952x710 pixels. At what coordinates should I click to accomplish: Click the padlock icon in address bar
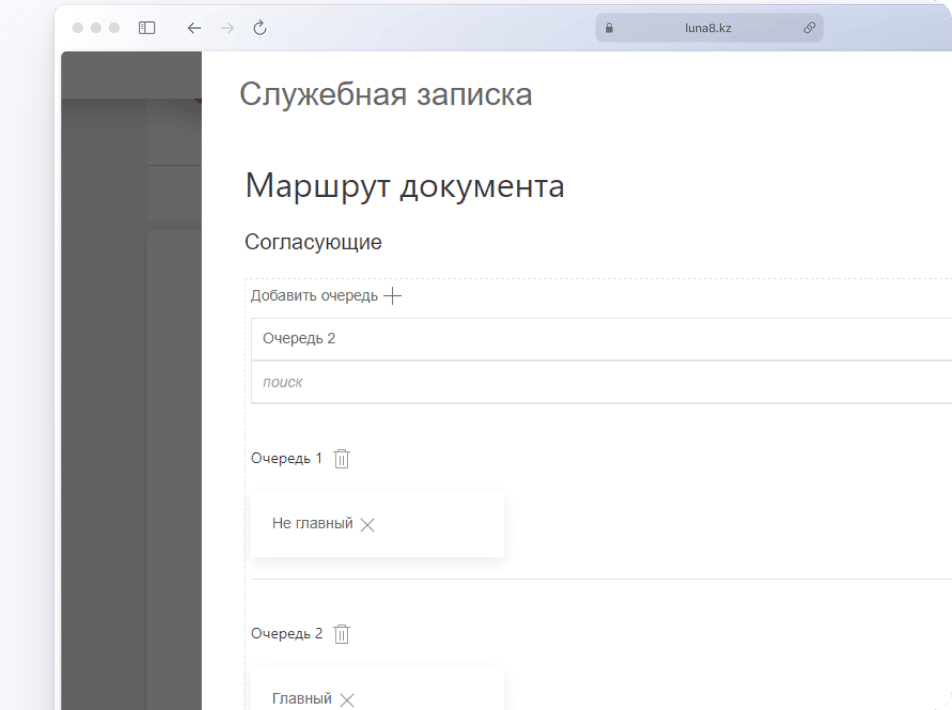(x=609, y=29)
